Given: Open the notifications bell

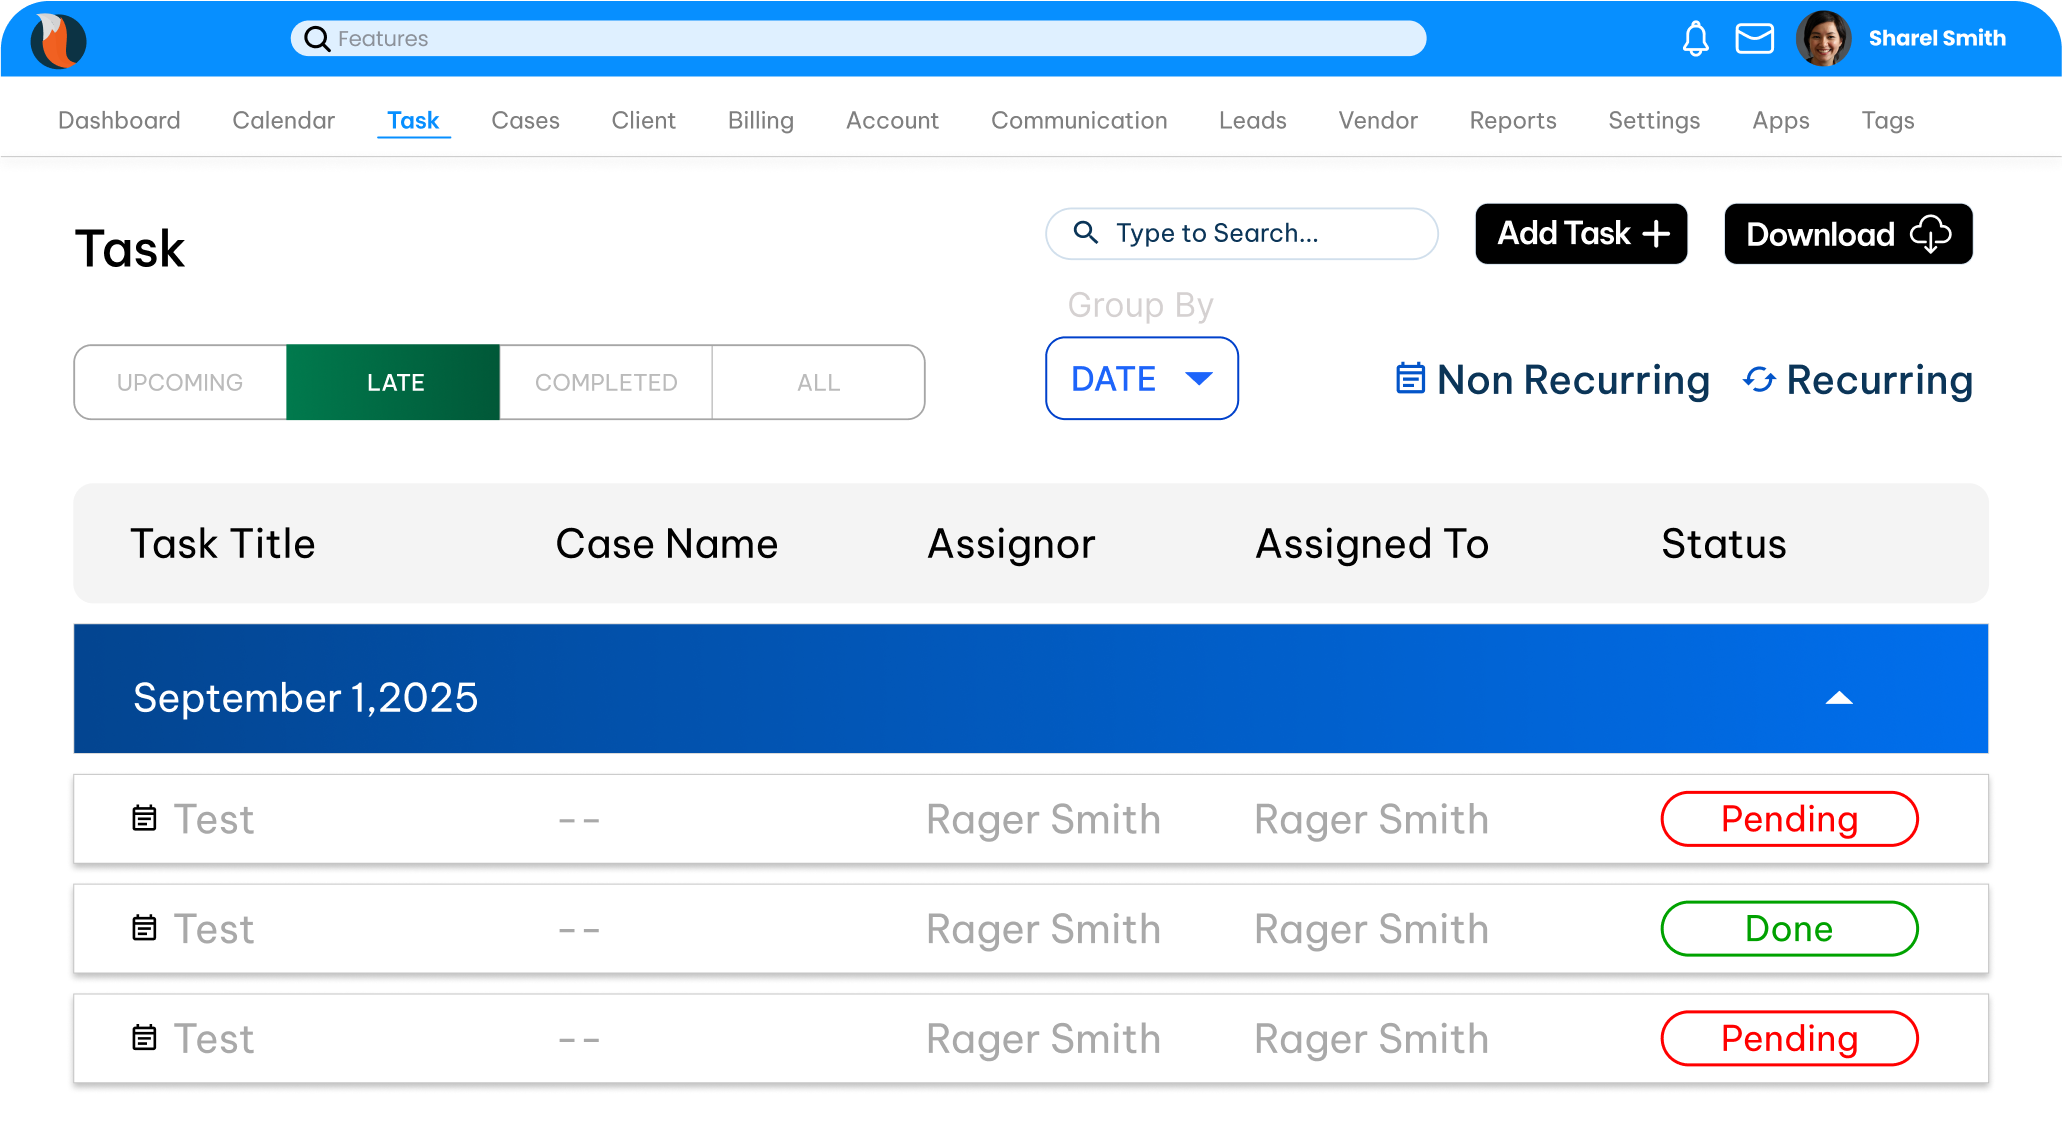Looking at the screenshot, I should [x=1695, y=39].
